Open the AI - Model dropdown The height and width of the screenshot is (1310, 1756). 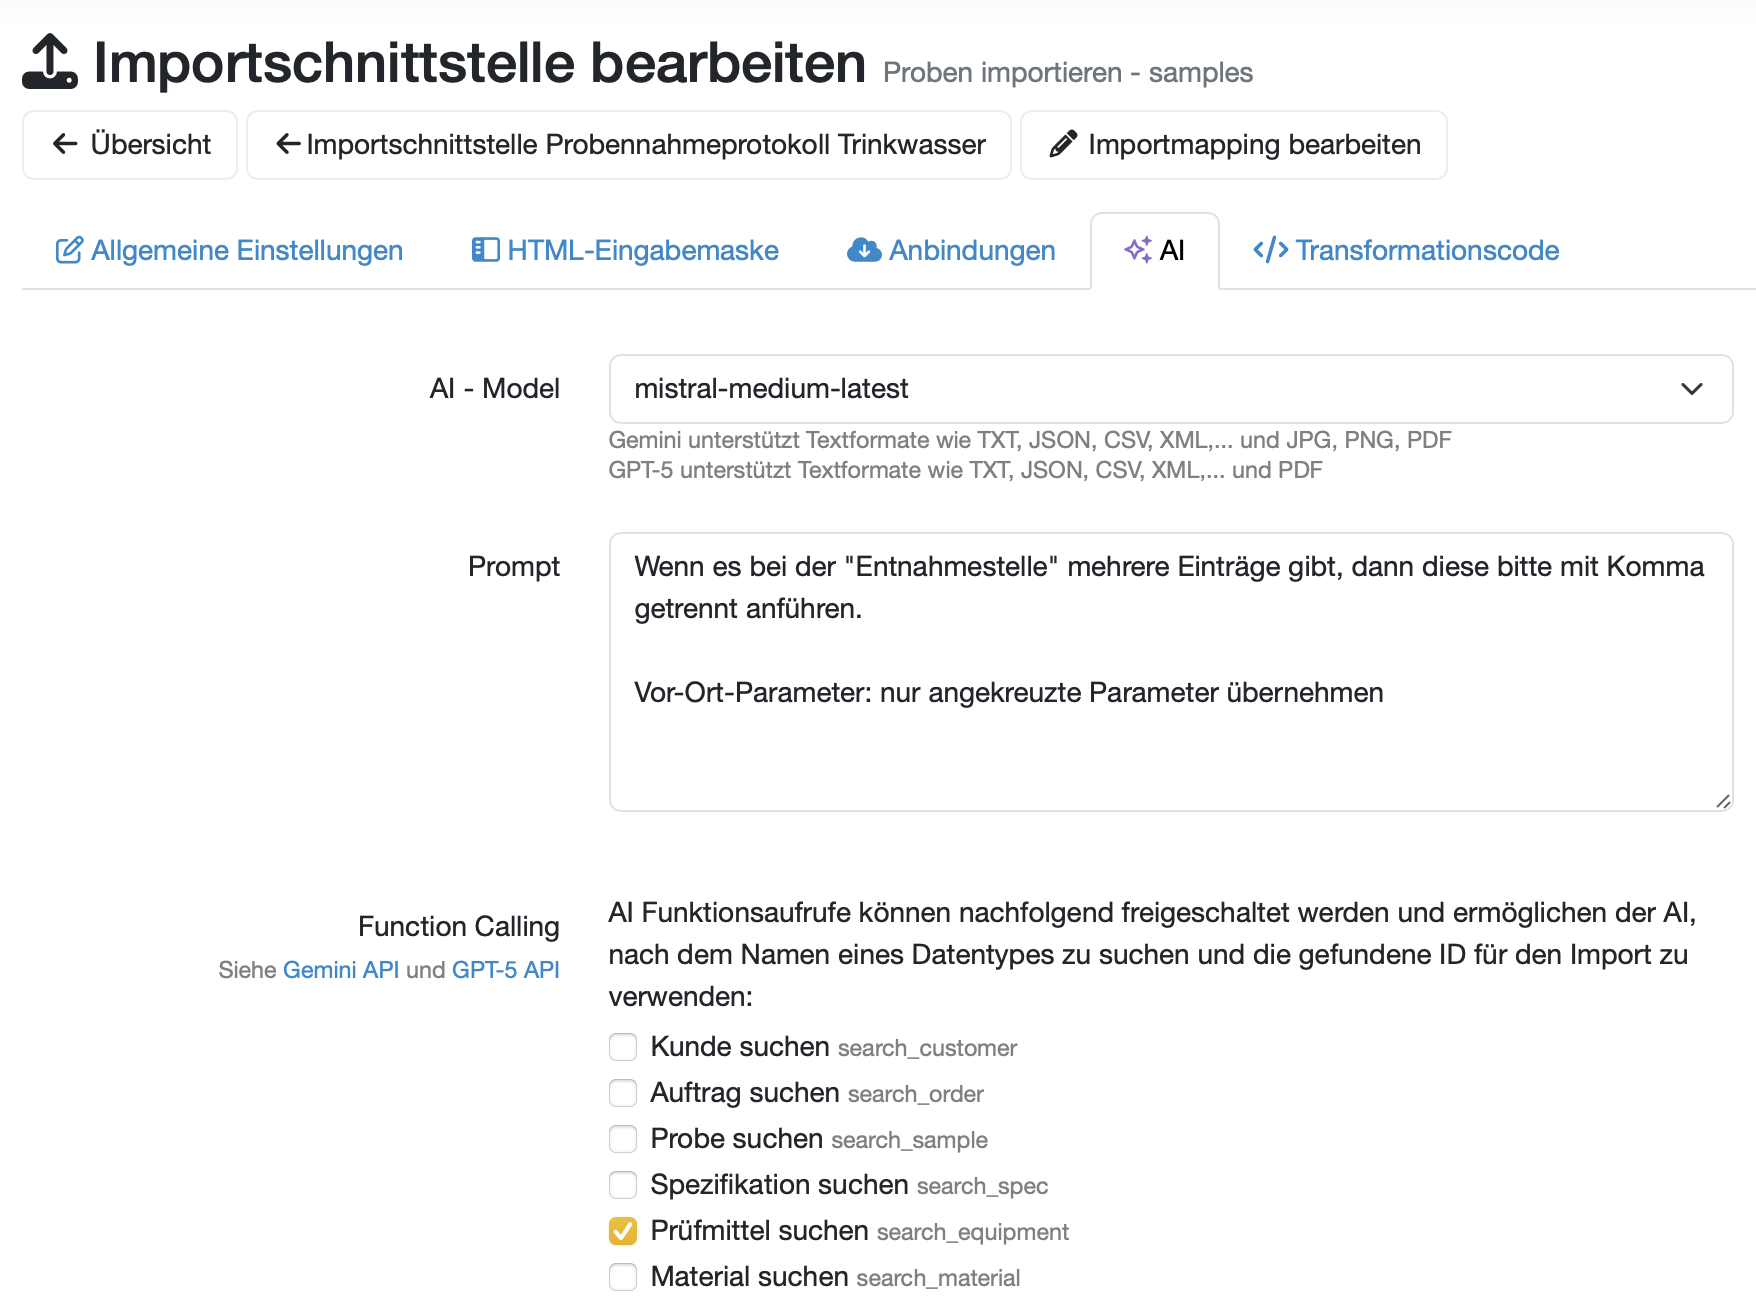coord(1170,389)
